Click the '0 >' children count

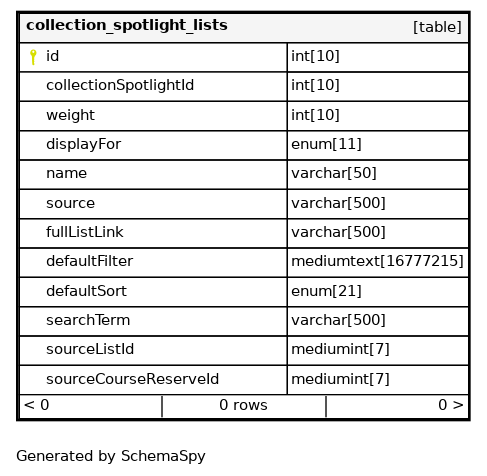(451, 405)
